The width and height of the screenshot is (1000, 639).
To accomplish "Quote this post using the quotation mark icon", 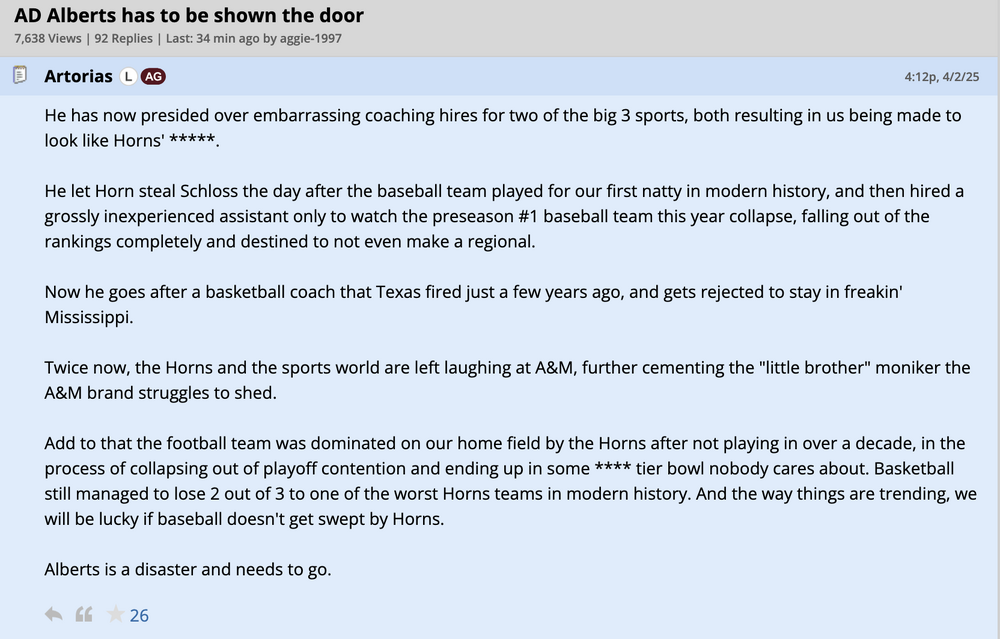I will click(84, 614).
